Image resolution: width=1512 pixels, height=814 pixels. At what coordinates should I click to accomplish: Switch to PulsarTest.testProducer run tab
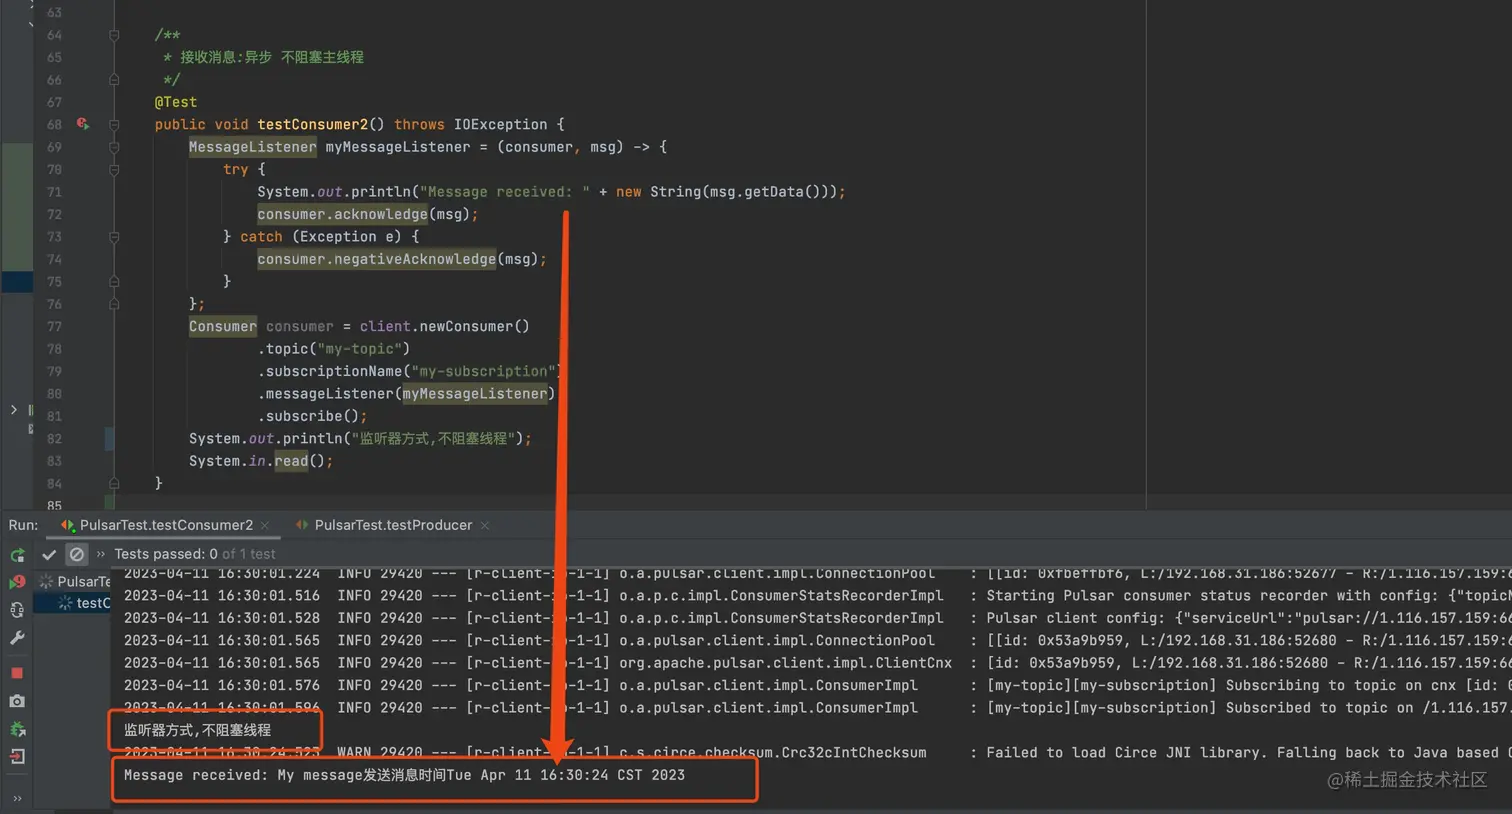point(393,525)
